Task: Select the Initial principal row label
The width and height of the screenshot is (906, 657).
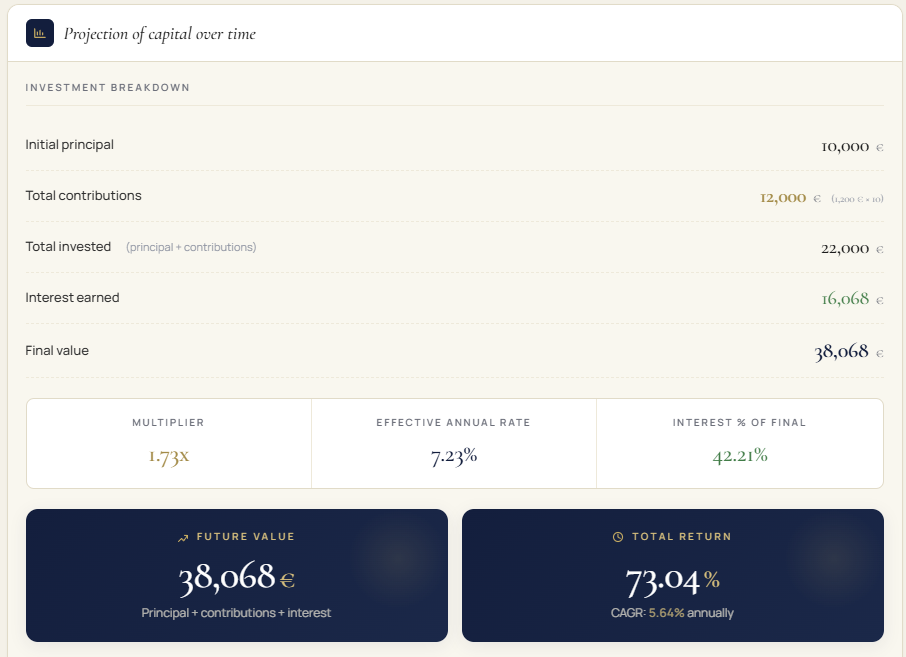Action: 70,145
